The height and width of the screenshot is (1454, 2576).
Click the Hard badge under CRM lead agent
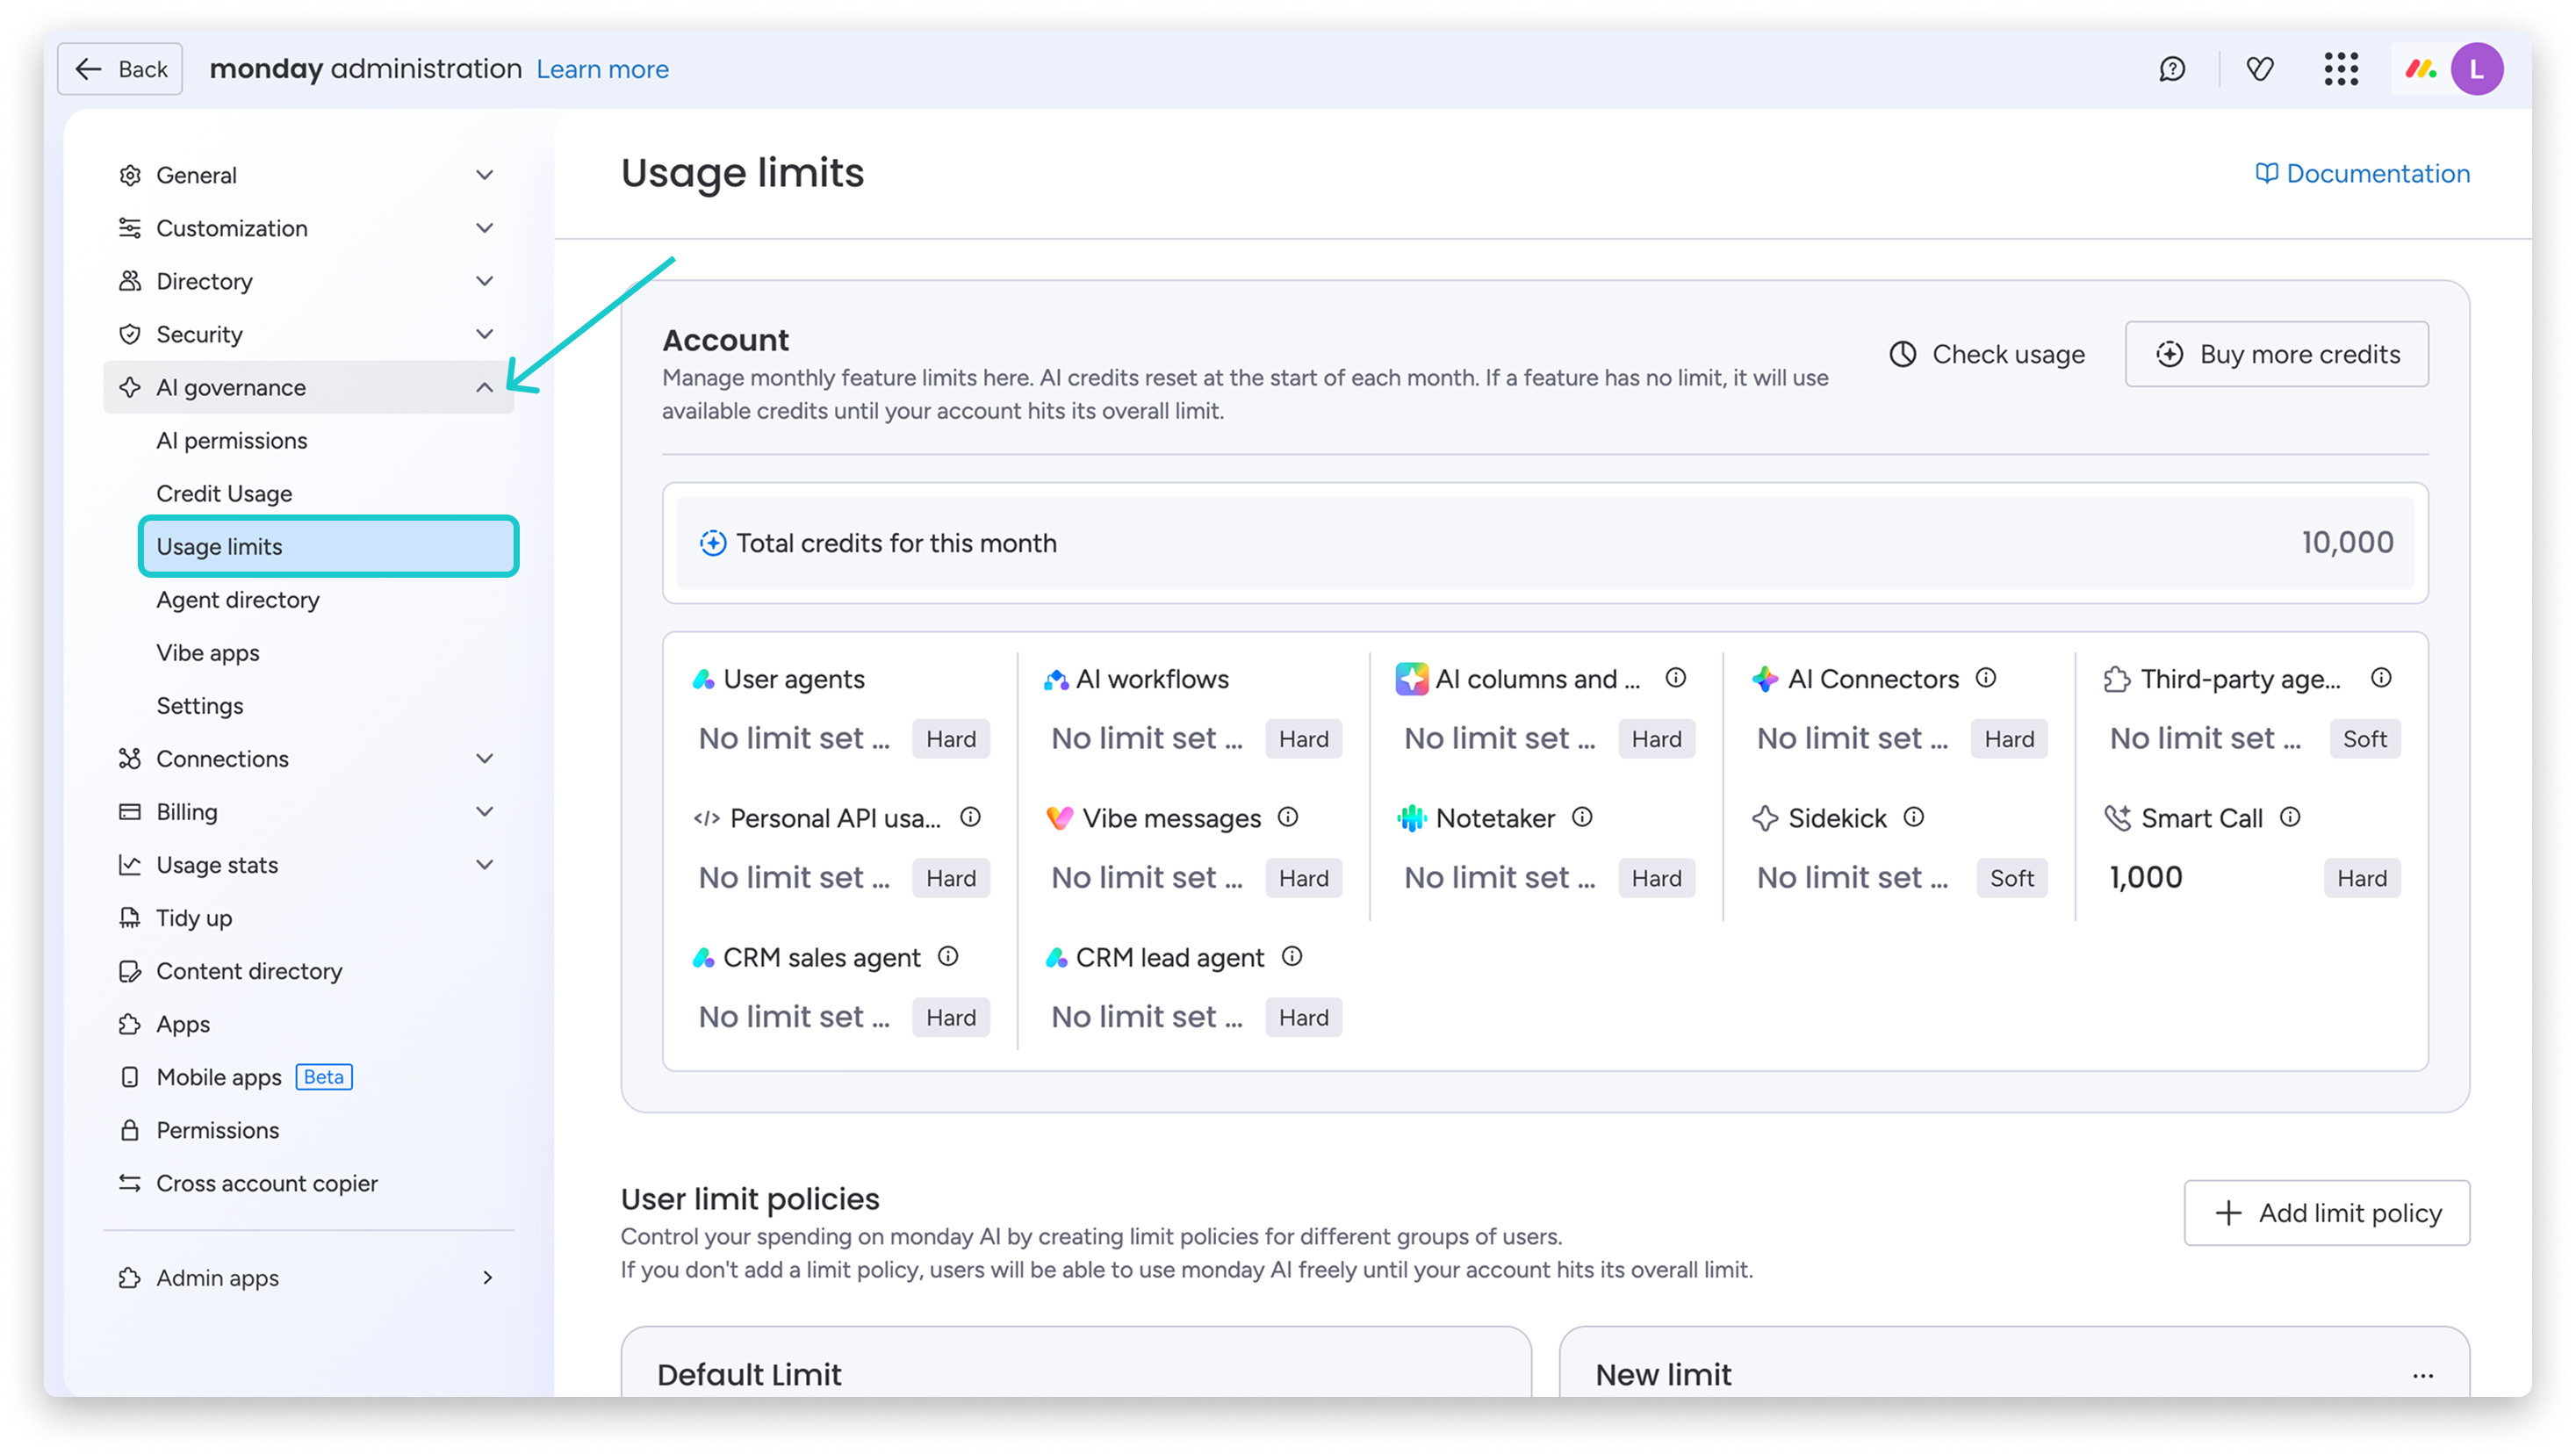point(1304,1017)
